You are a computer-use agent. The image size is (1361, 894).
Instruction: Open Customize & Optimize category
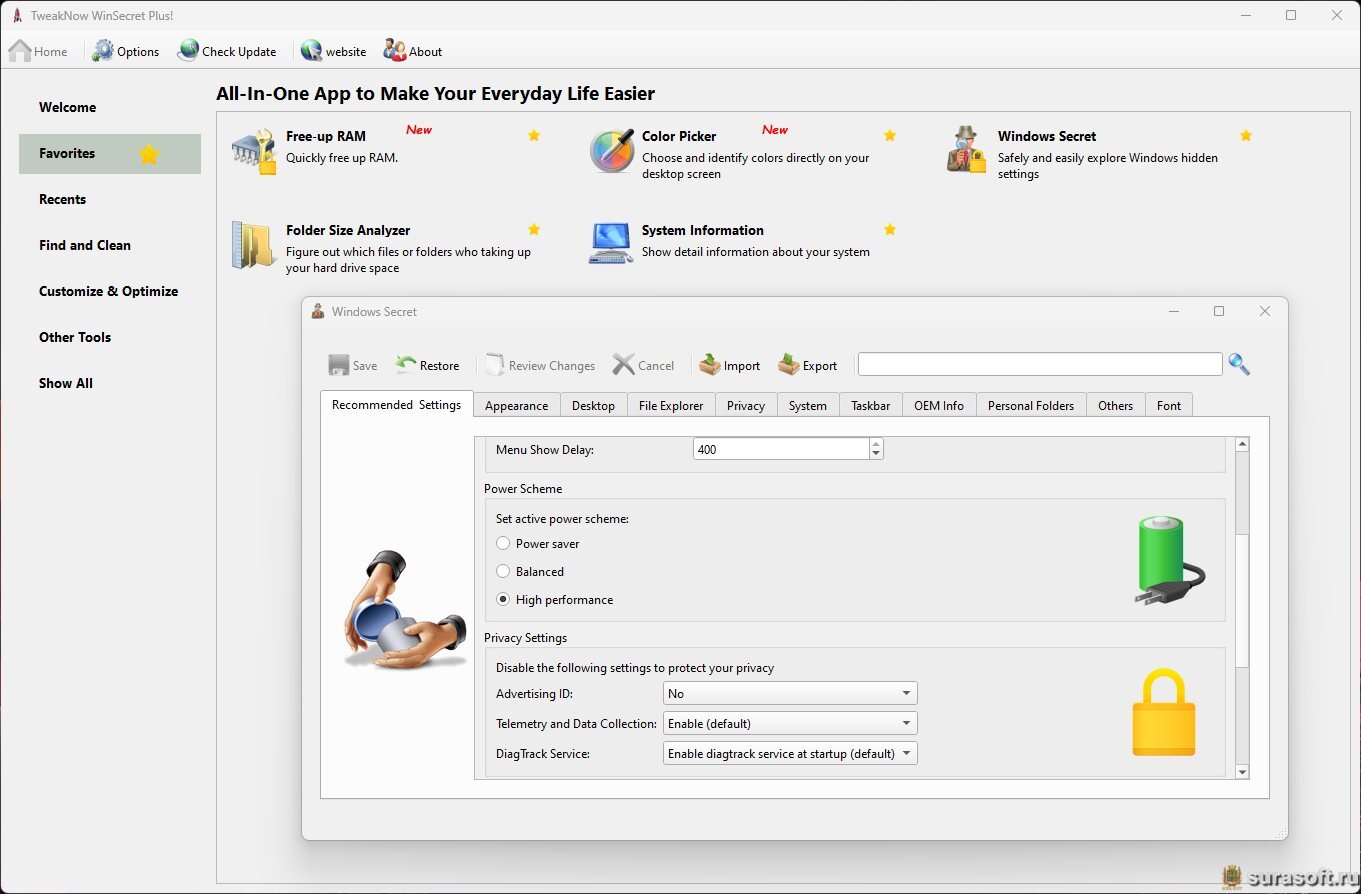110,291
